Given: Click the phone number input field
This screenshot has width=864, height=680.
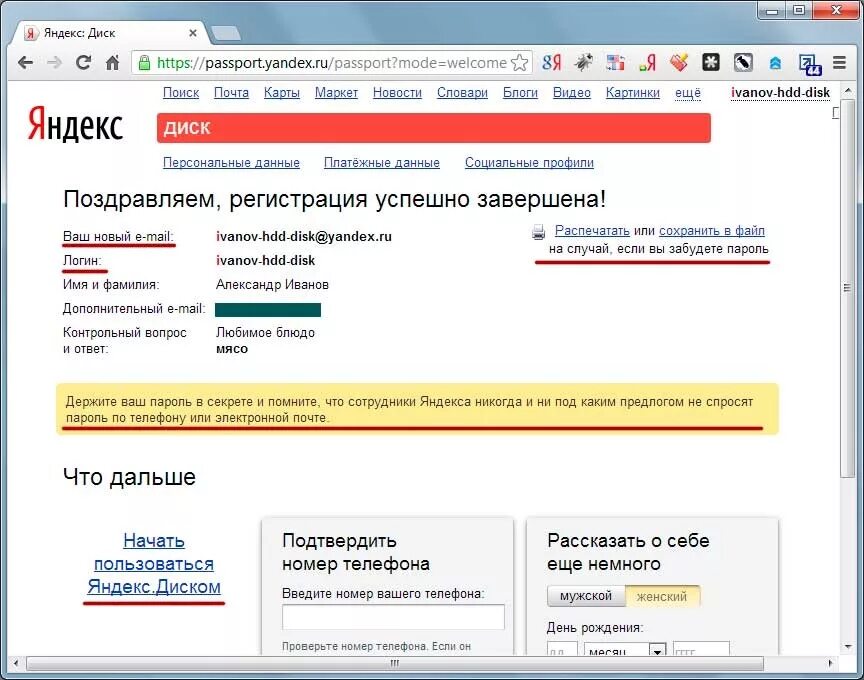Looking at the screenshot, I should 393,617.
